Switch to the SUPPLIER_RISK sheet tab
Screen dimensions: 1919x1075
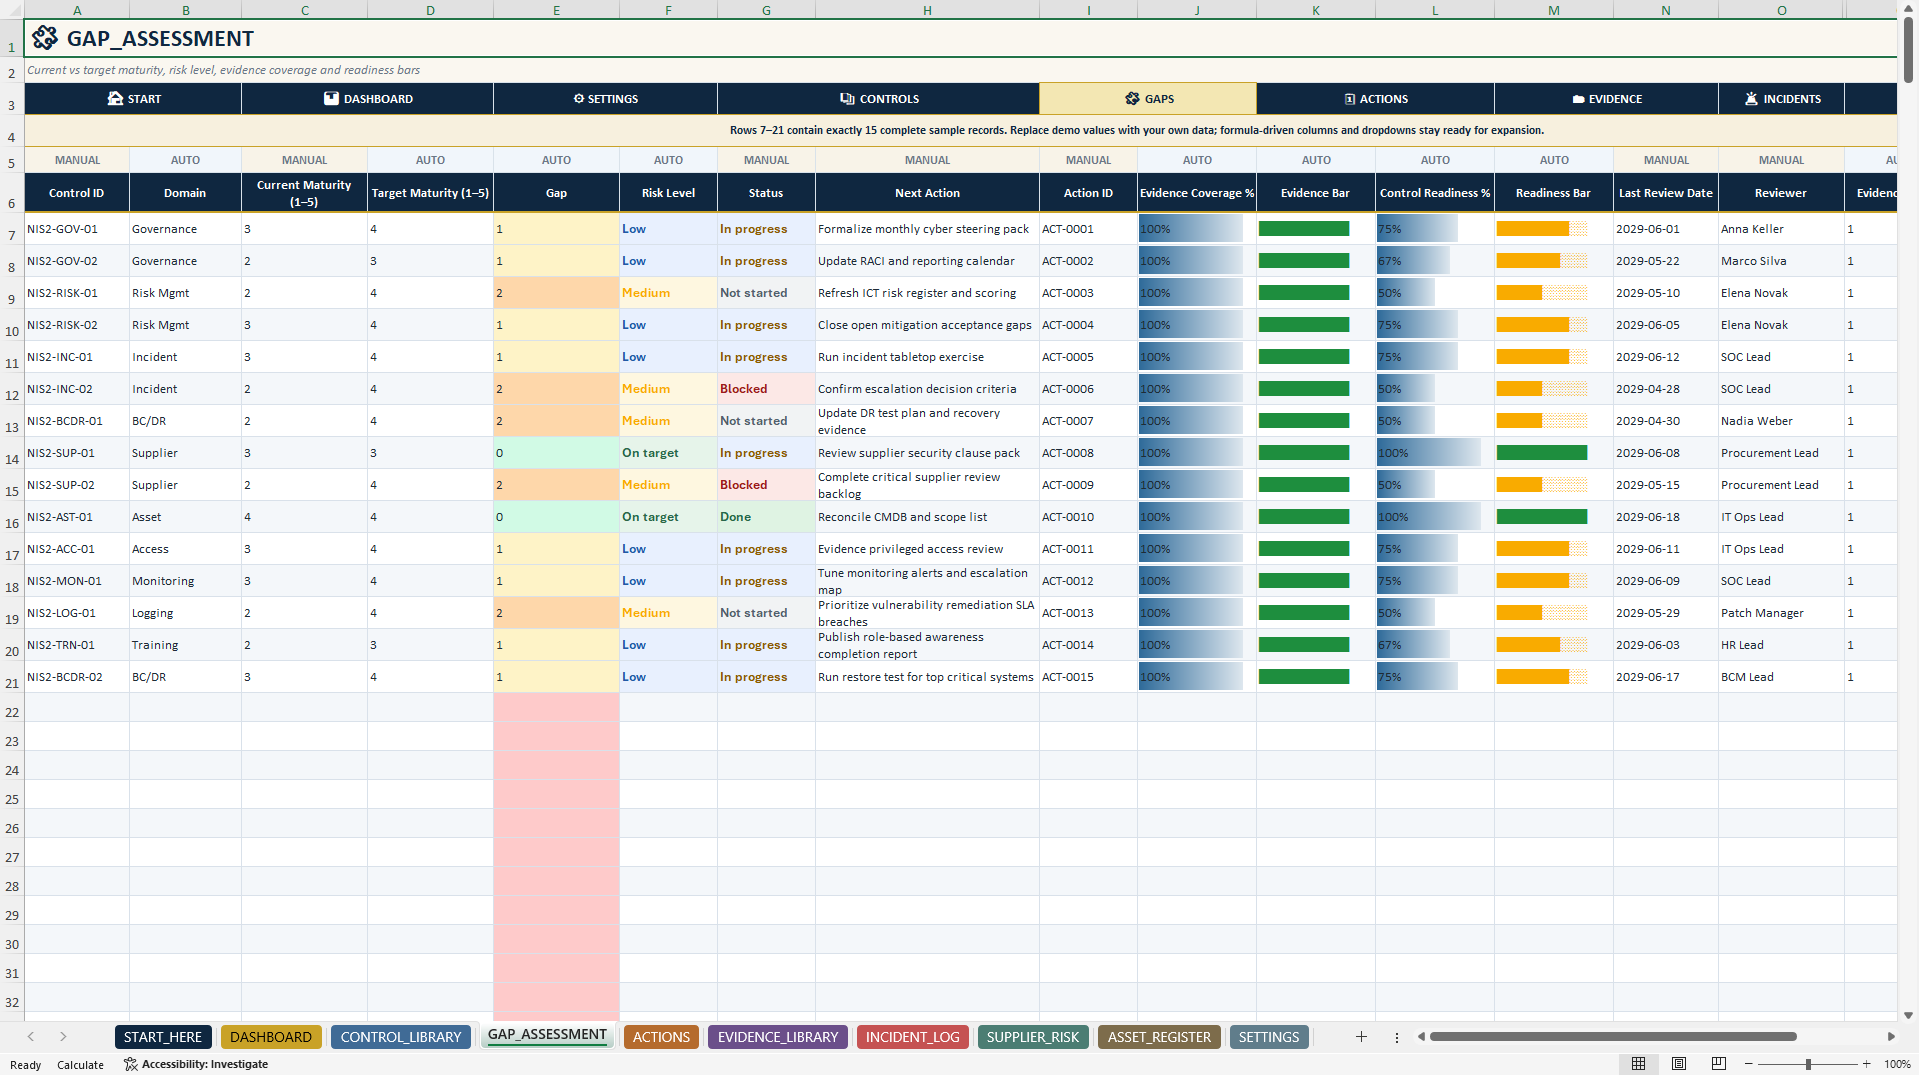click(x=1033, y=1037)
